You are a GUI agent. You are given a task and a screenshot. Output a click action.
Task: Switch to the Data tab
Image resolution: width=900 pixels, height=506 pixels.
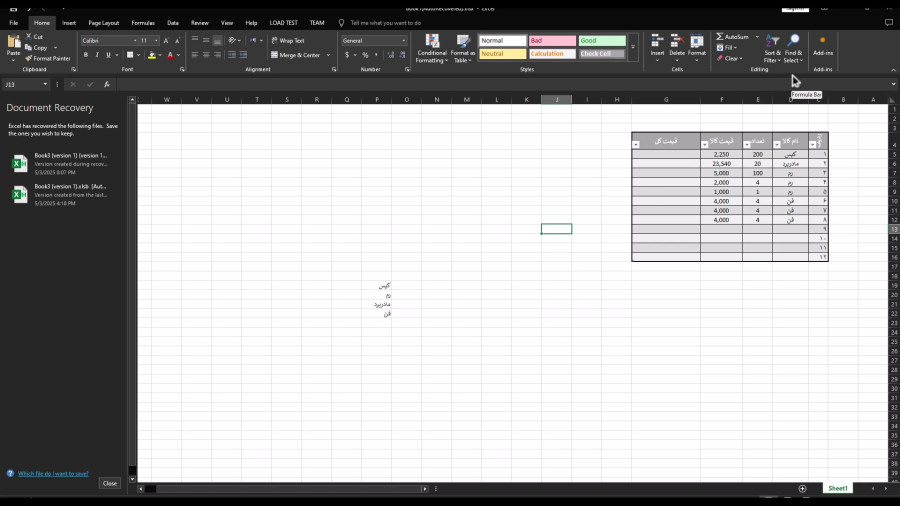pos(173,23)
